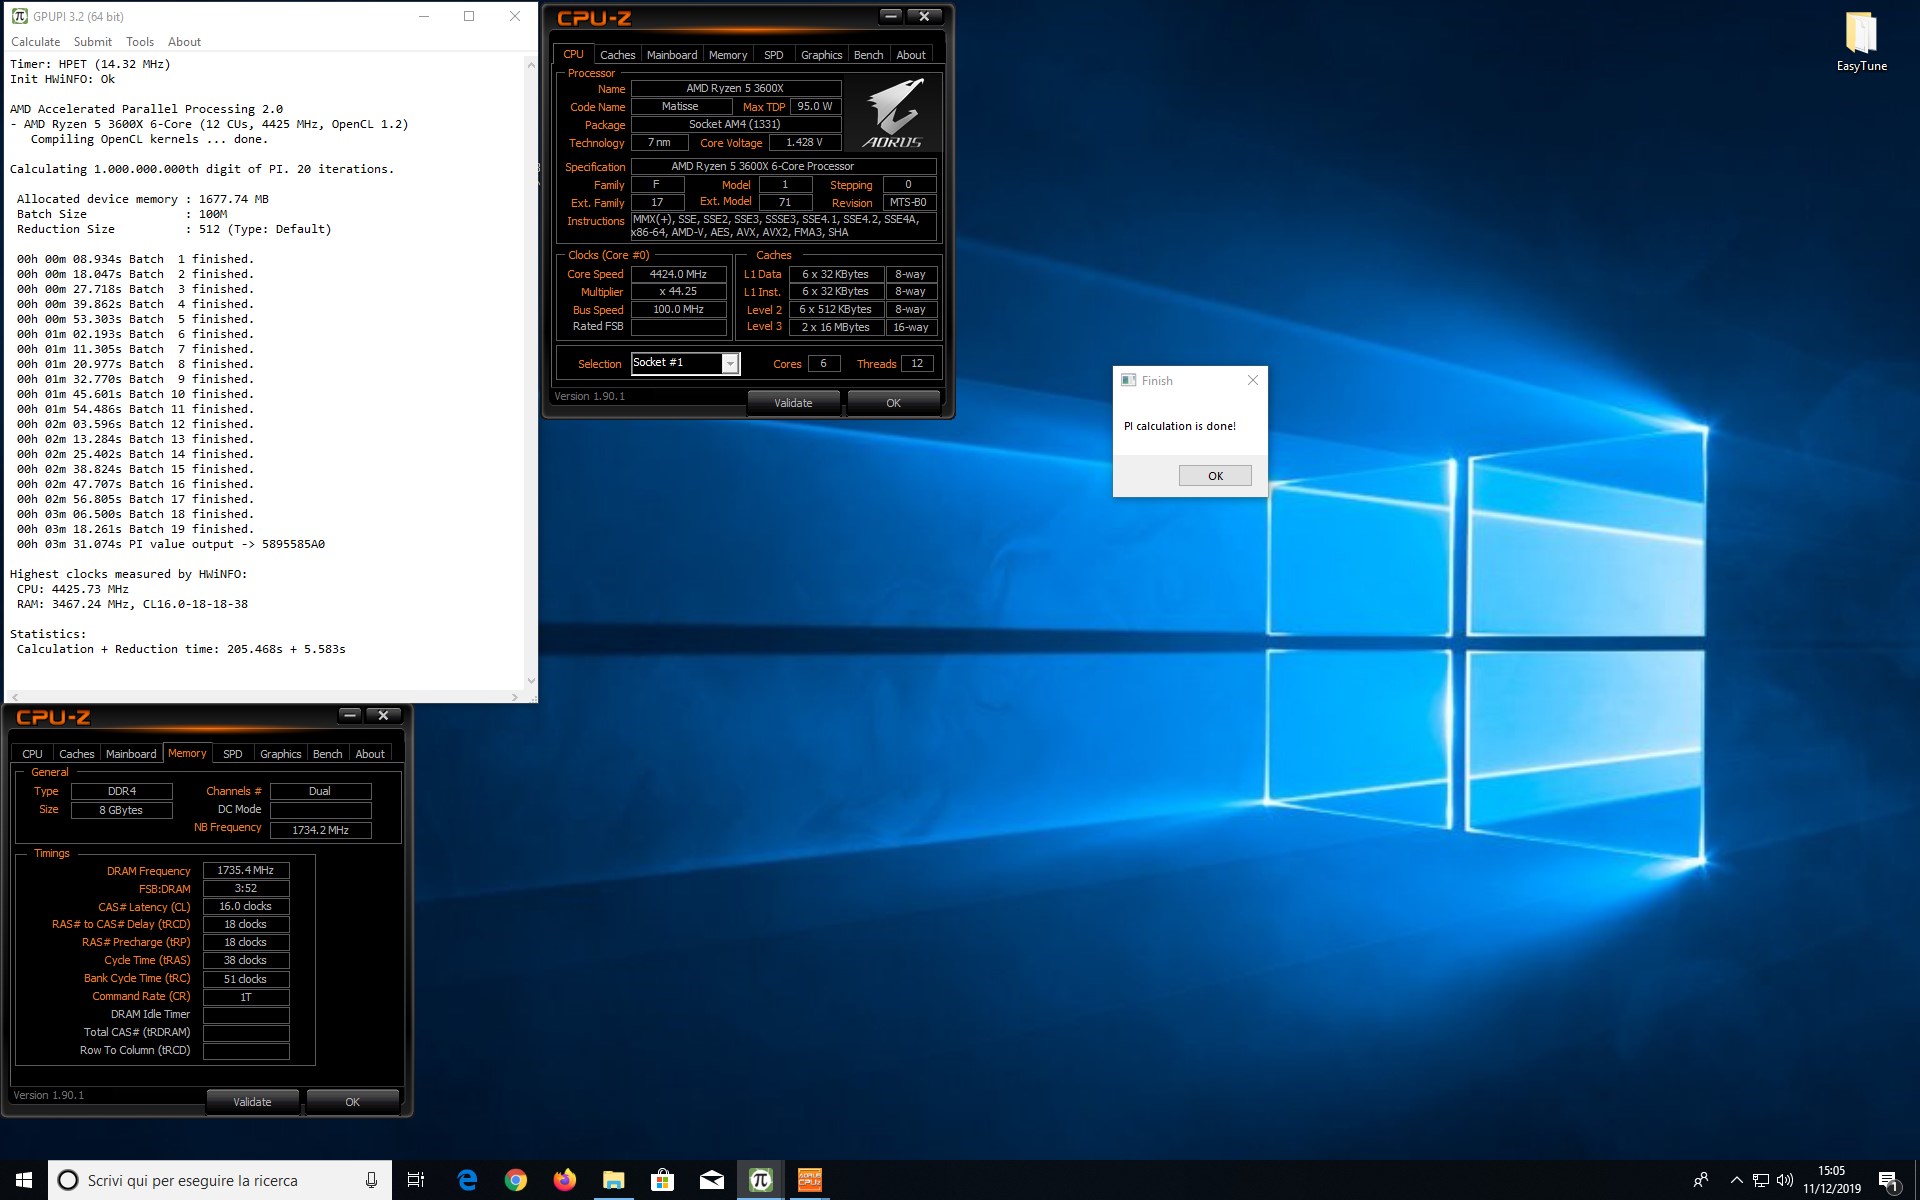Switch to CPU-Z in the taskbar
This screenshot has height=1200, width=1920.
pyautogui.click(x=809, y=1180)
